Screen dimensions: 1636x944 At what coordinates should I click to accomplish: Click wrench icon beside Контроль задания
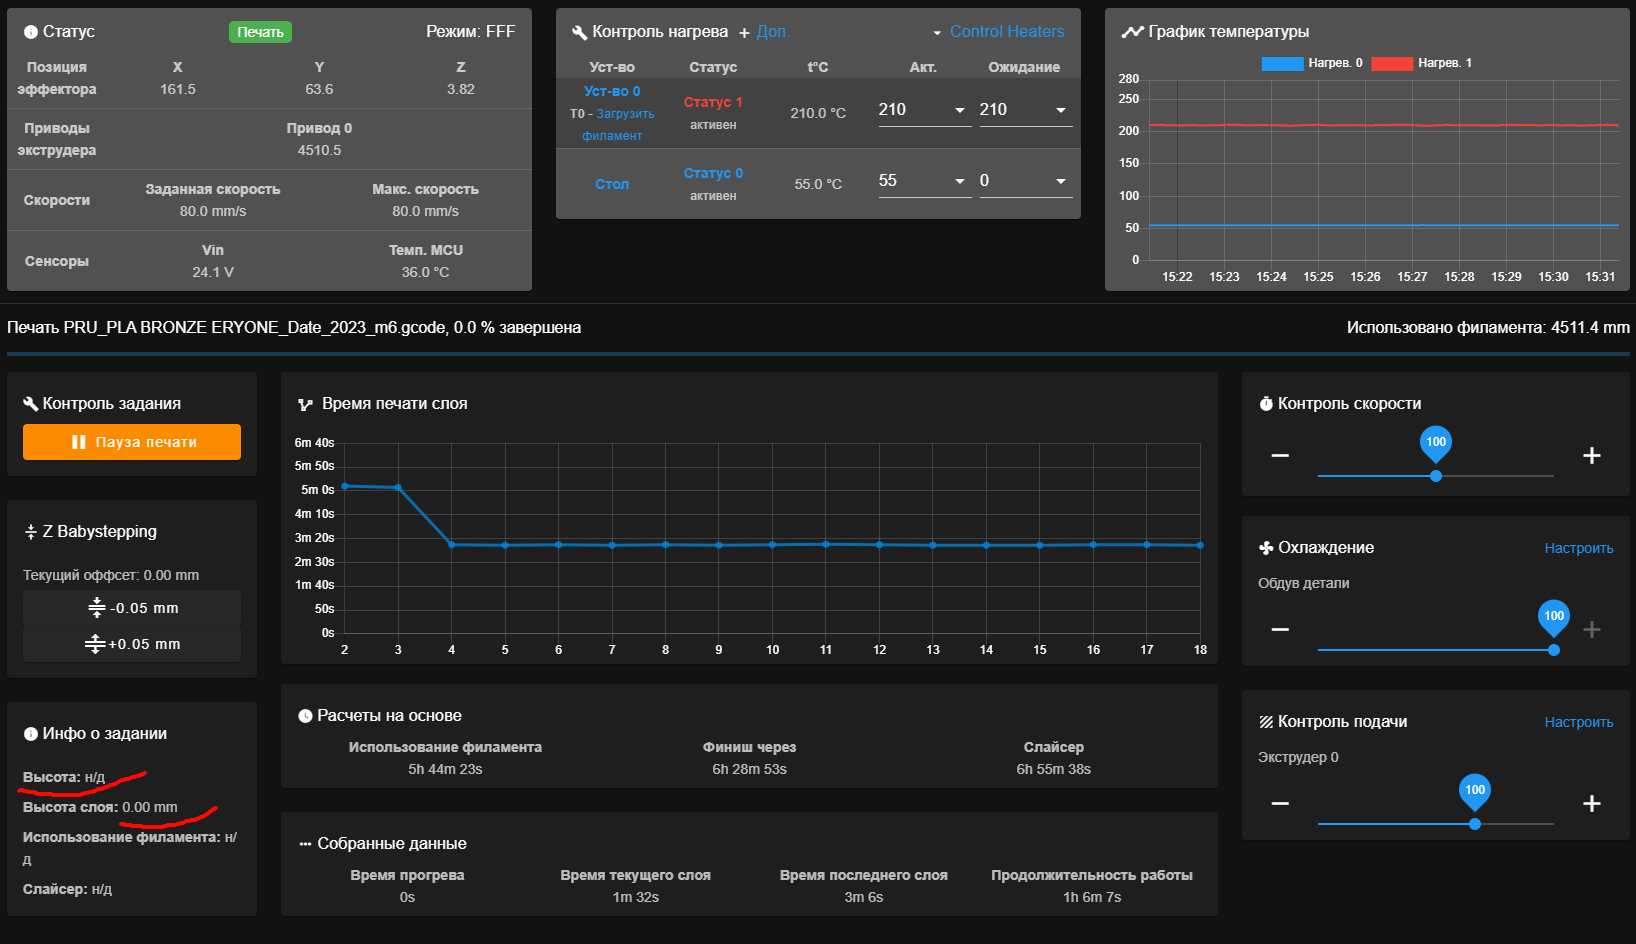click(x=31, y=404)
